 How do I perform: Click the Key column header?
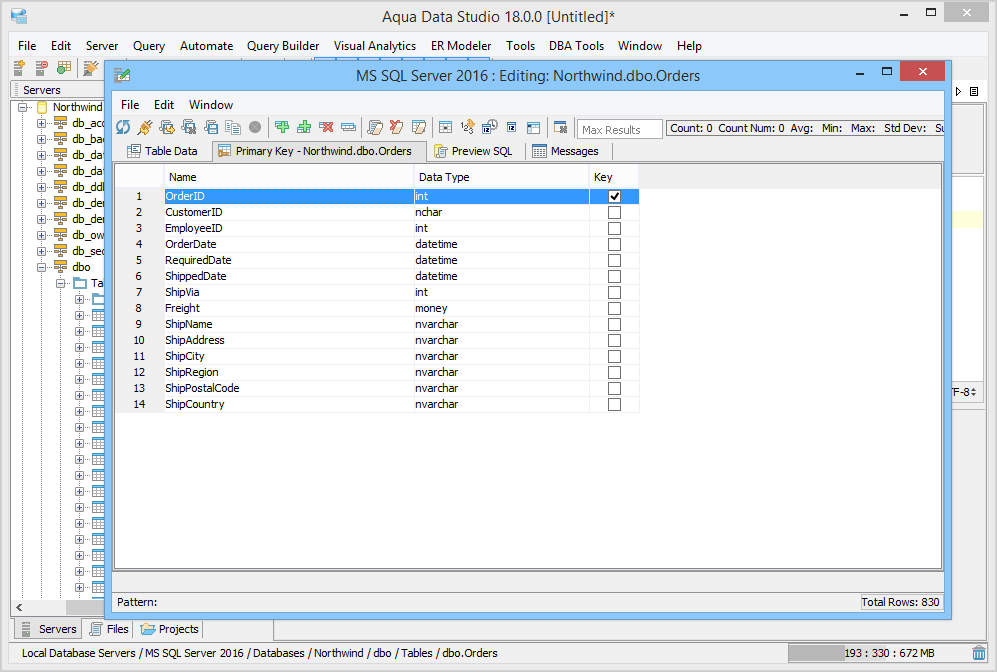tap(614, 177)
